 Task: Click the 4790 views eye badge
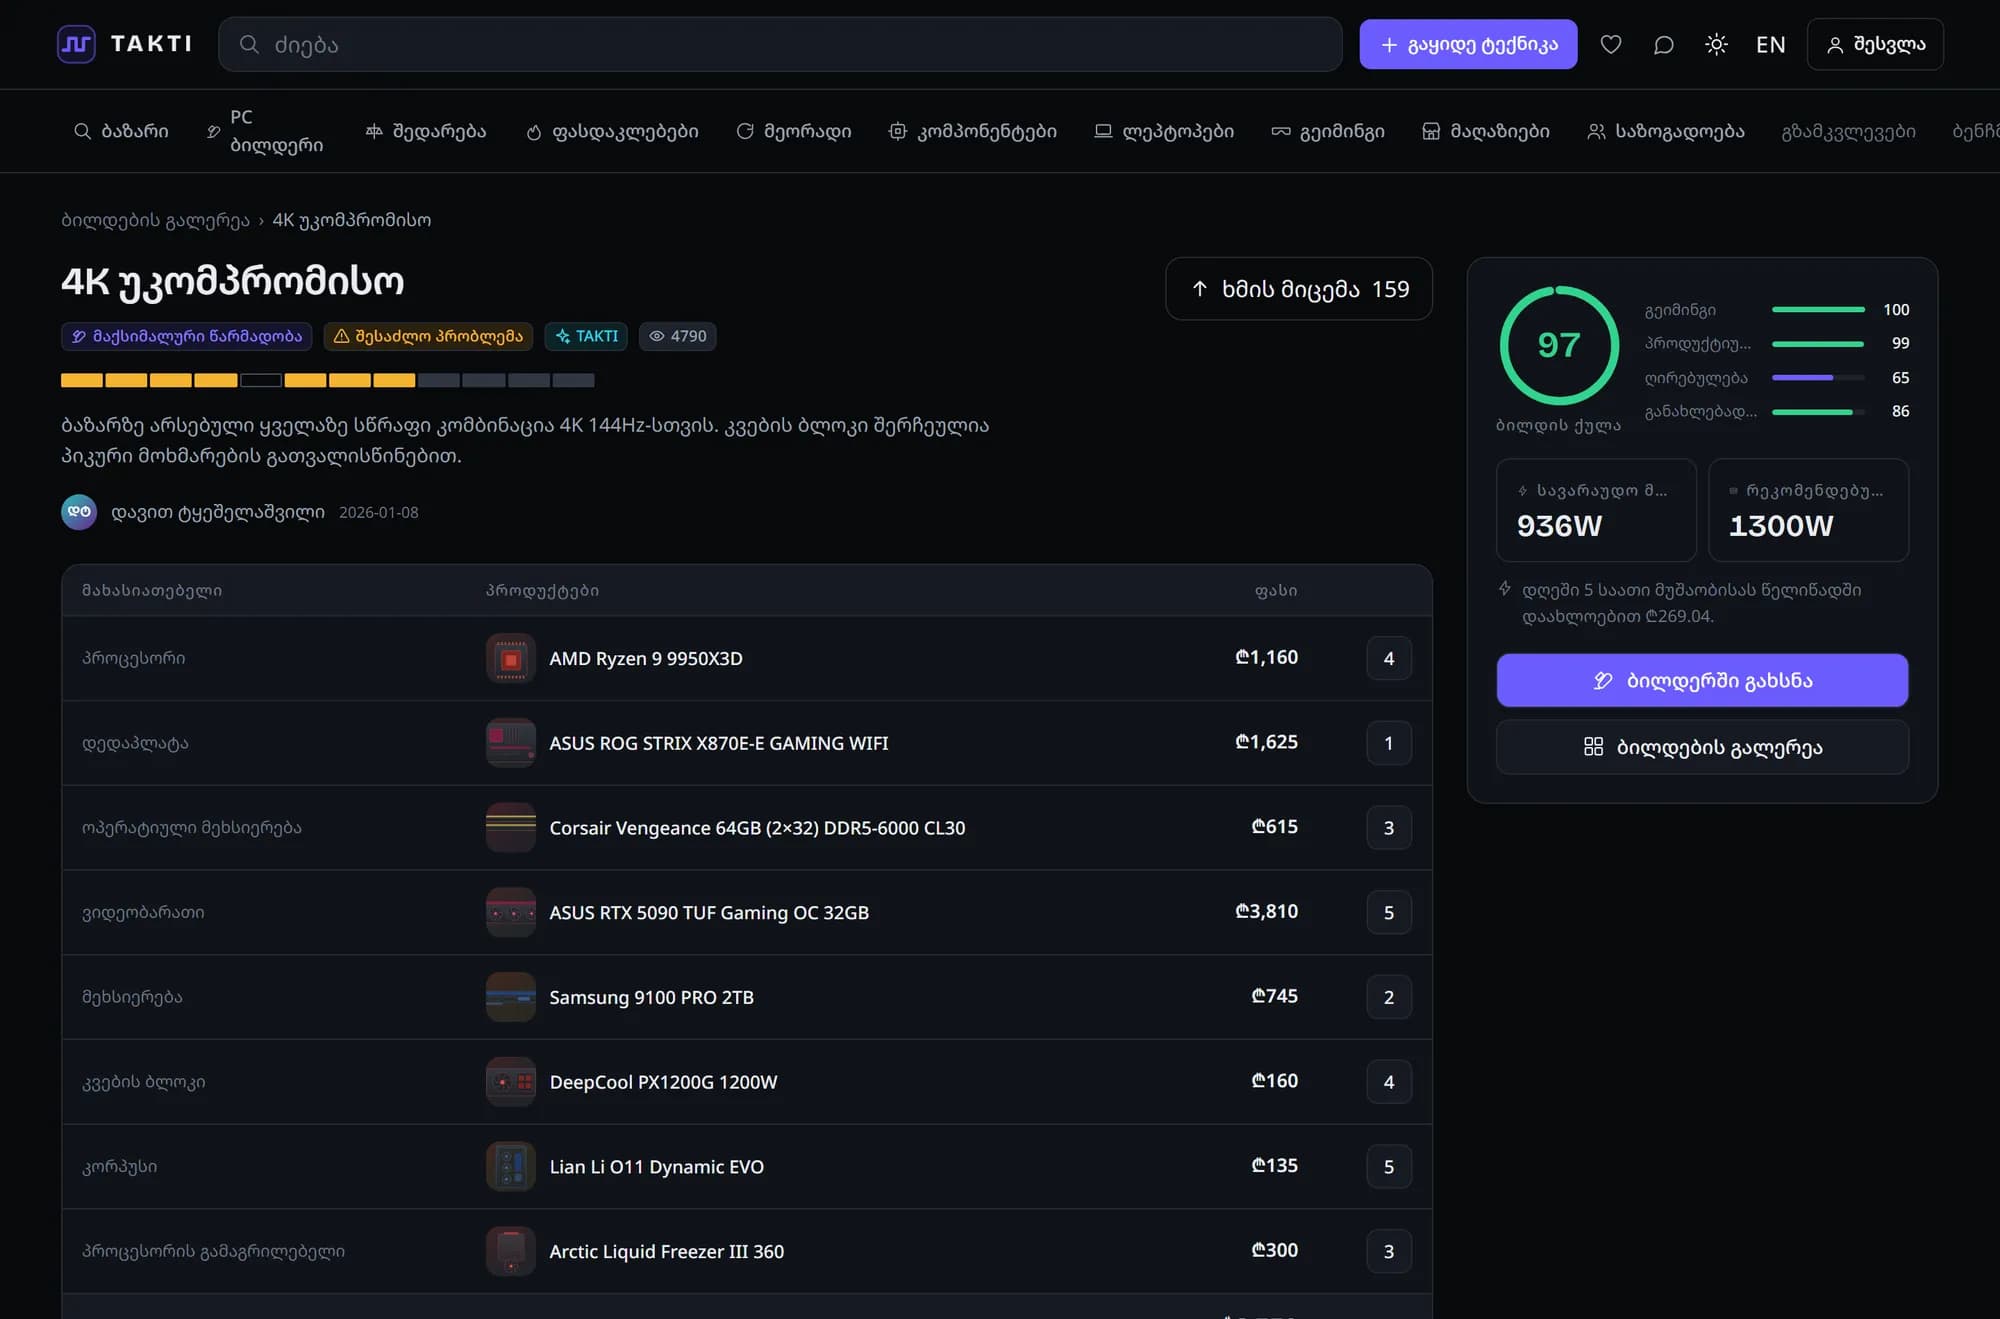tap(677, 336)
